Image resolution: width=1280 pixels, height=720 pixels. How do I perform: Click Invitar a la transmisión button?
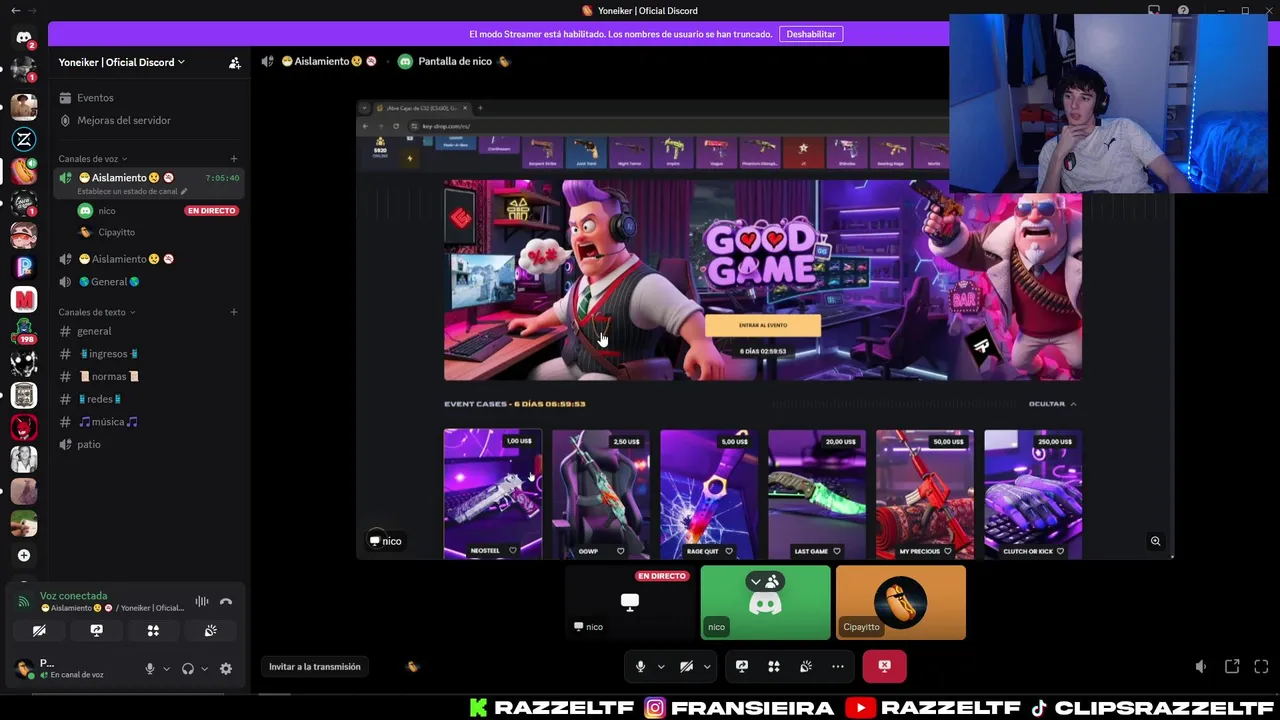coord(315,667)
